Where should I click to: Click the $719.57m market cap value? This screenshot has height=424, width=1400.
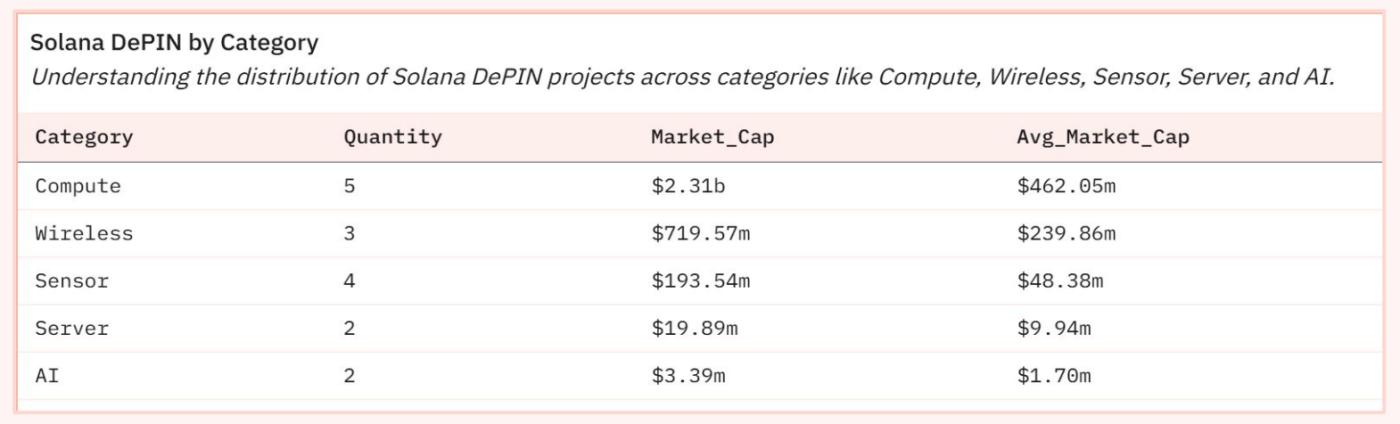[x=700, y=234]
